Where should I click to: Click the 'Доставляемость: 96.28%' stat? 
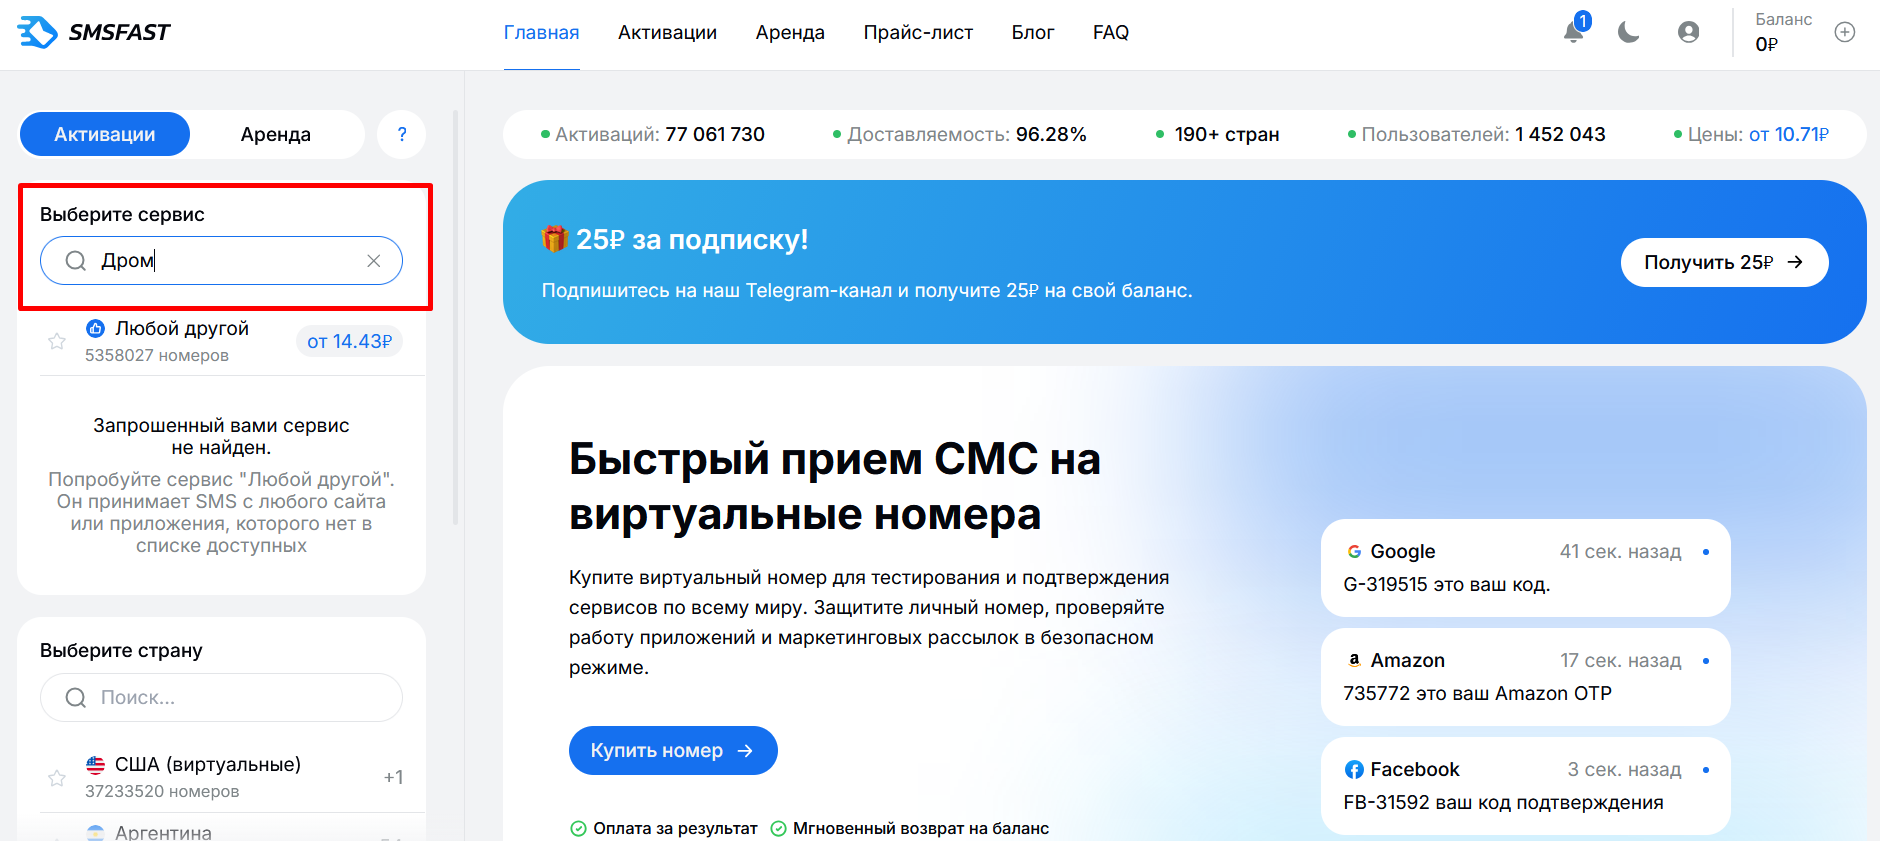point(960,134)
